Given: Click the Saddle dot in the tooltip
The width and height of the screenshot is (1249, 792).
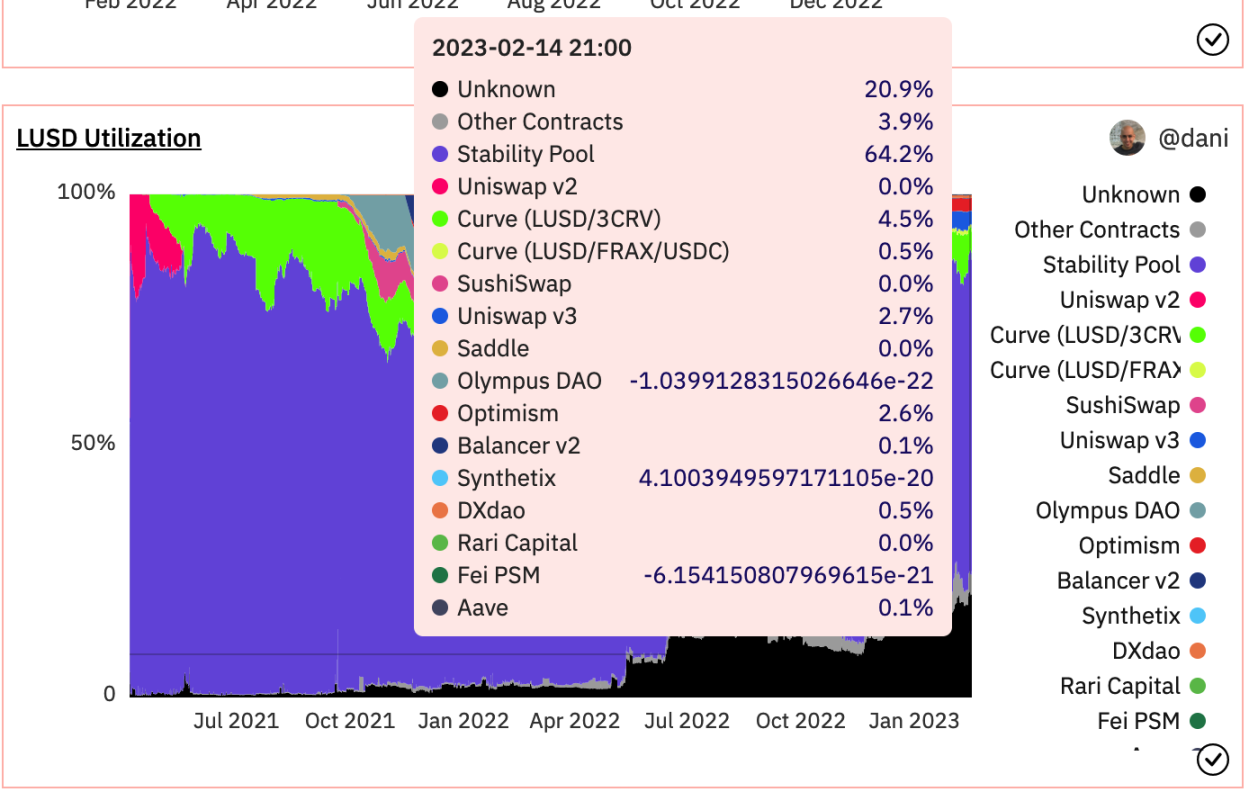Looking at the screenshot, I should tap(439, 349).
